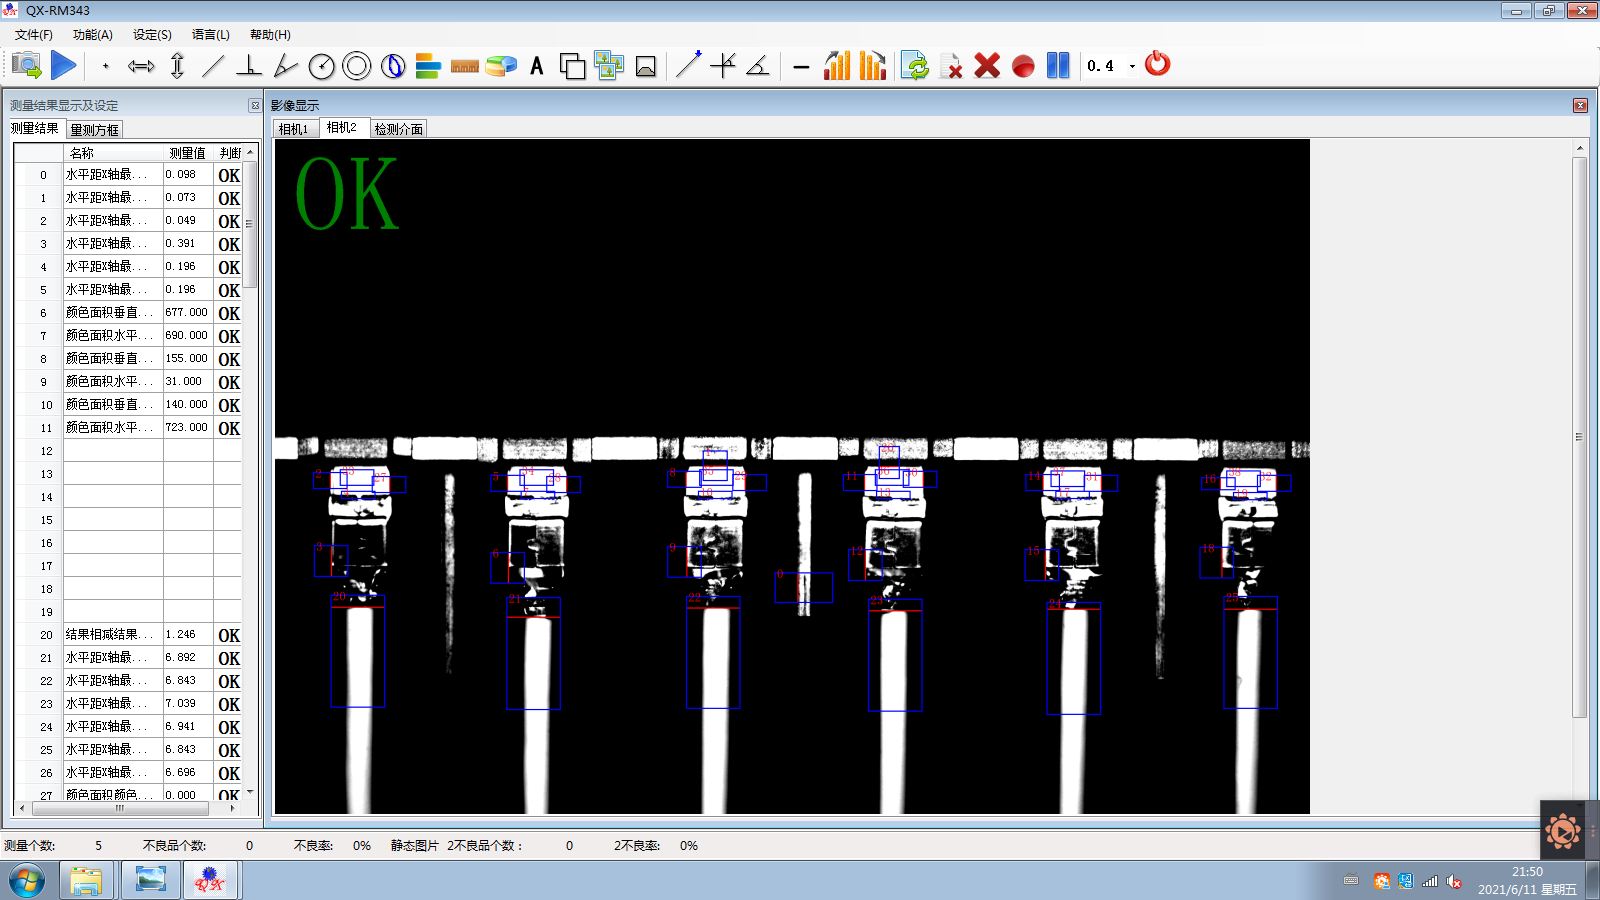Open the 0.4 value dropdown arrow
Viewport: 1600px width, 900px height.
(1132, 66)
